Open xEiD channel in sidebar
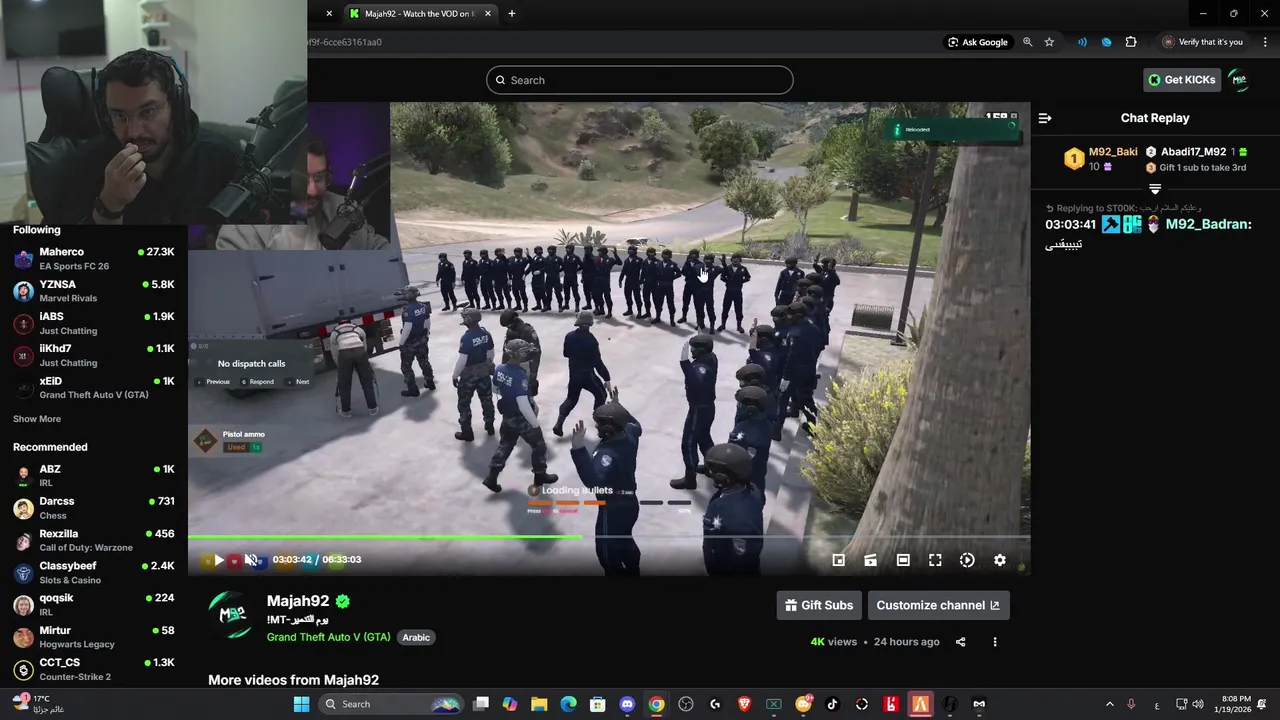Image resolution: width=1280 pixels, height=720 pixels. tap(94, 388)
